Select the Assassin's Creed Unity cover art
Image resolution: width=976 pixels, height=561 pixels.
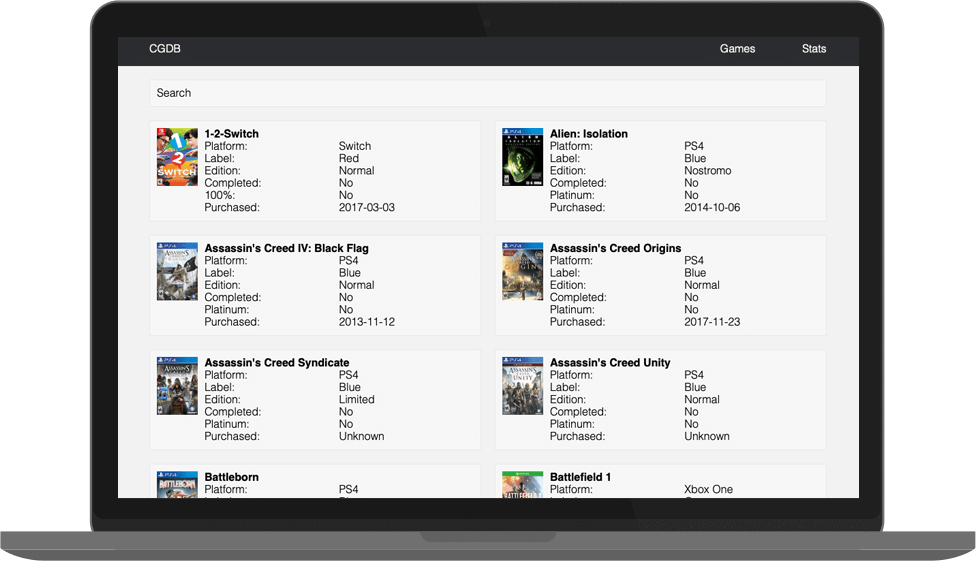click(522, 386)
